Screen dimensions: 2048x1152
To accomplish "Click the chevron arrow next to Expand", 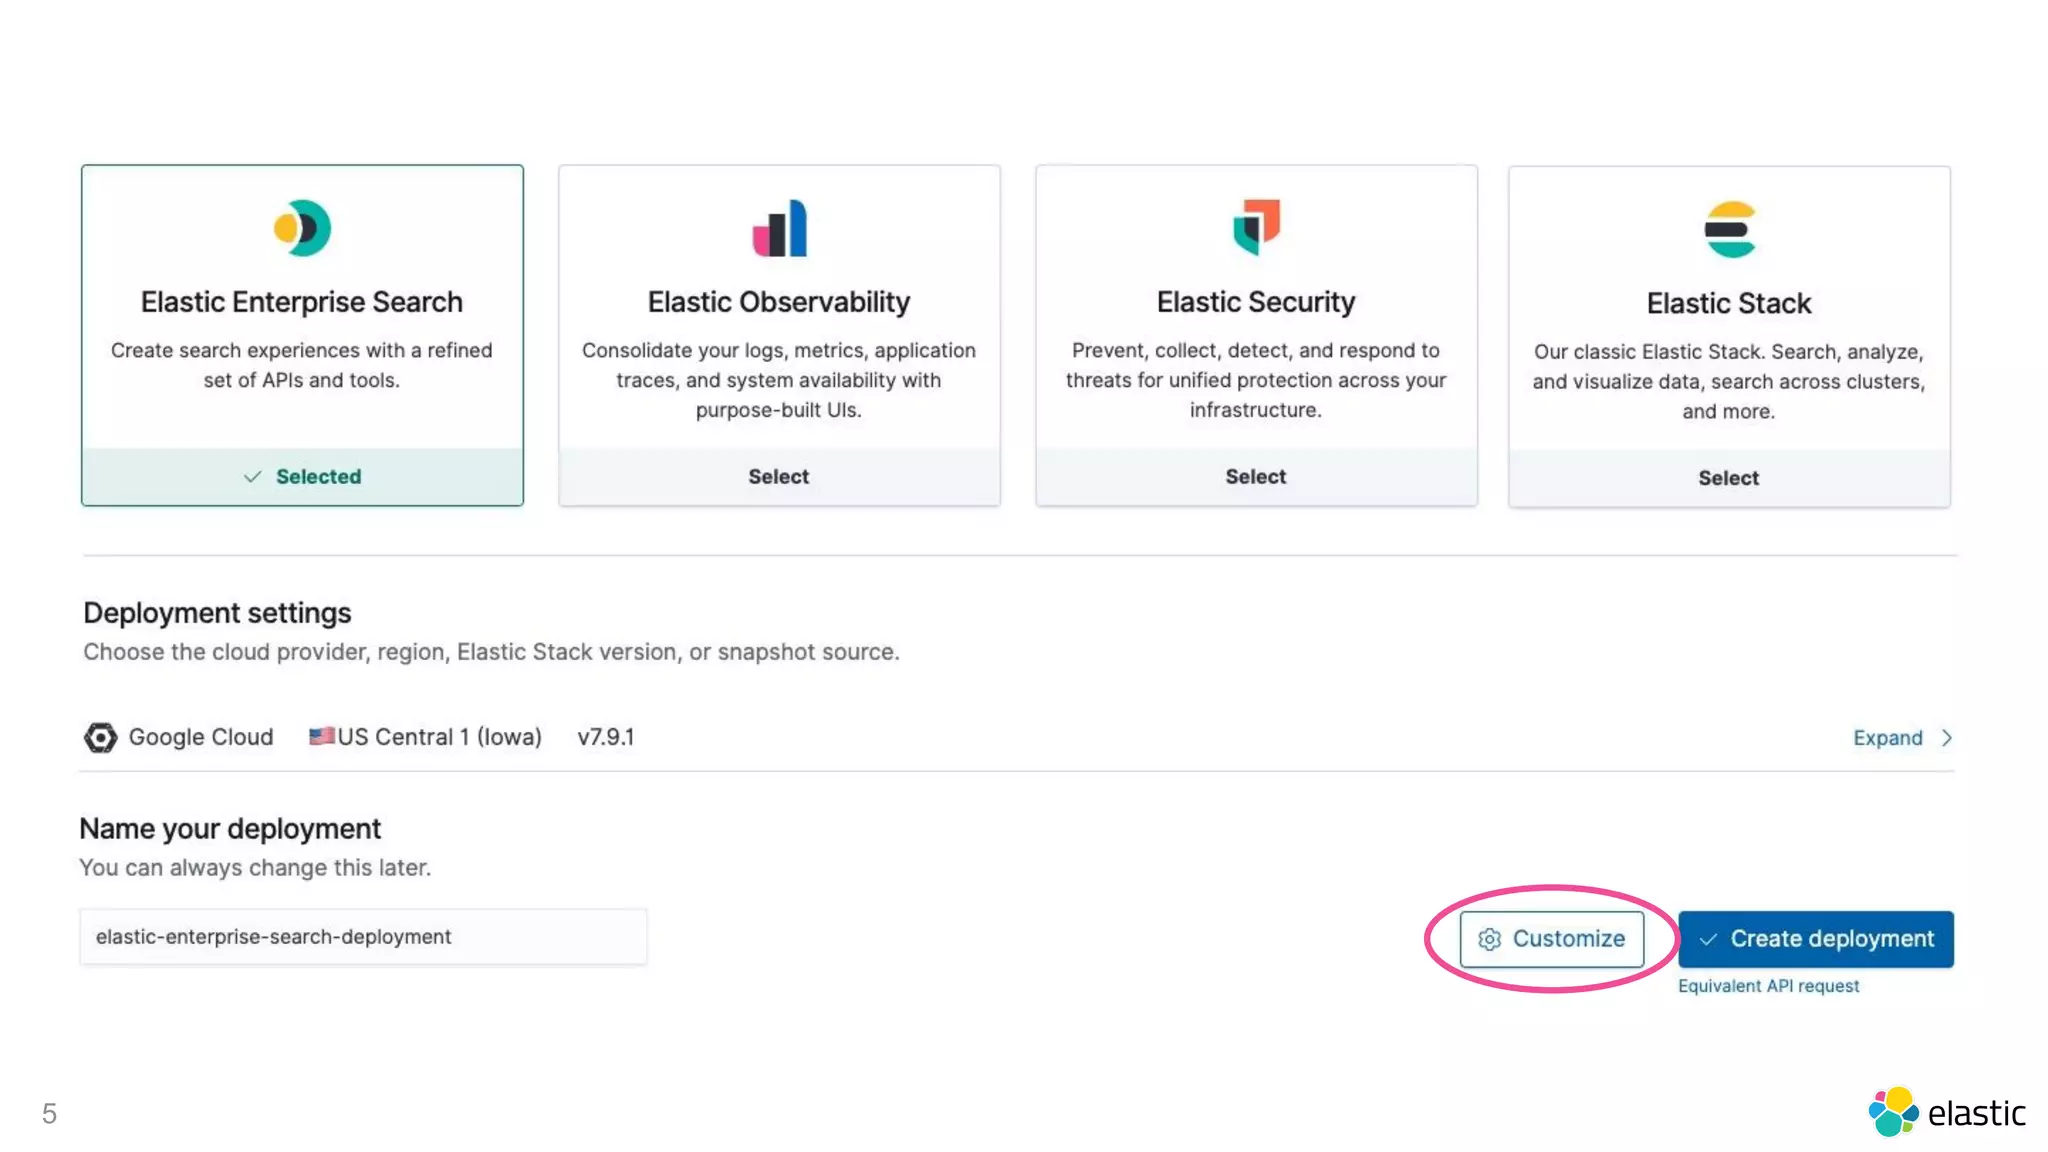I will coord(1947,738).
